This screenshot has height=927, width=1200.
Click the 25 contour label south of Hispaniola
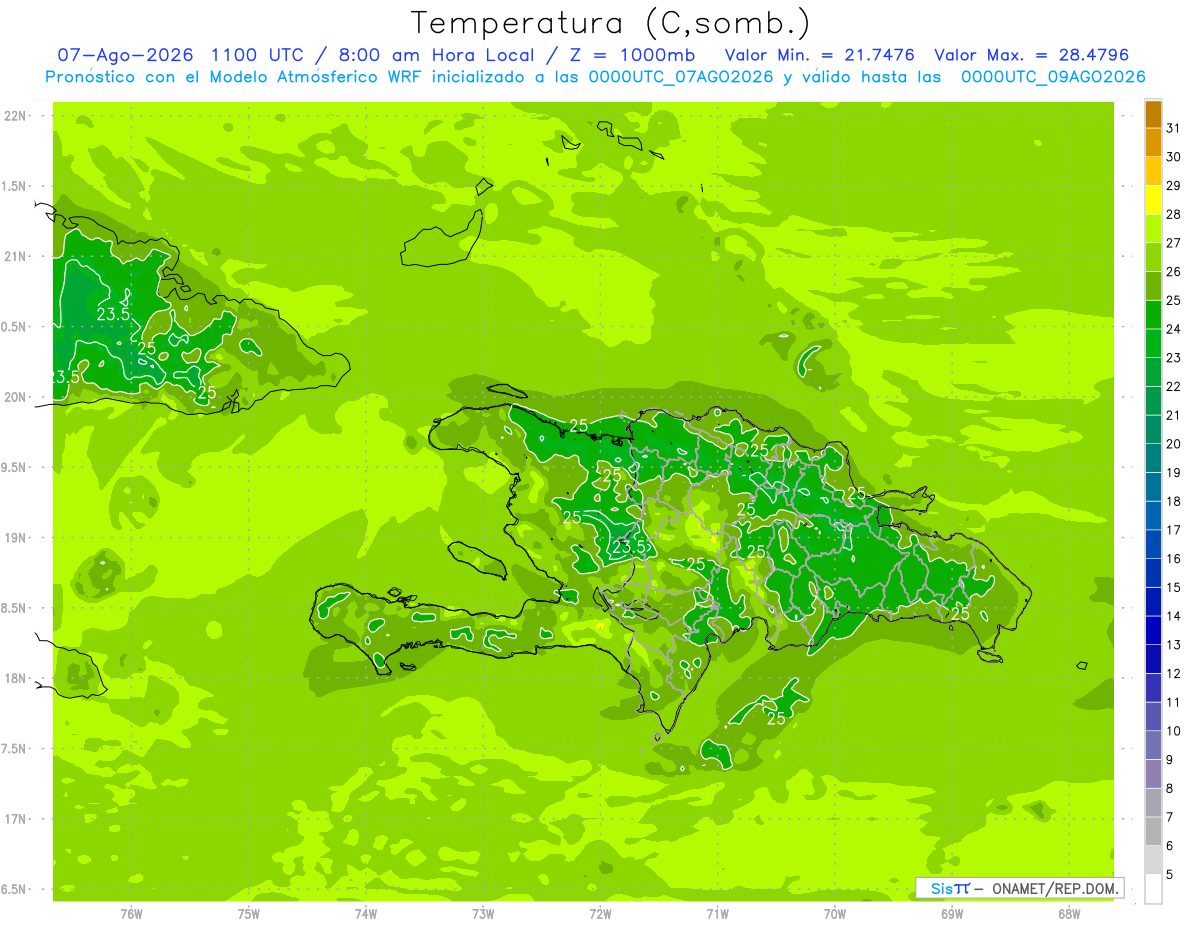(x=776, y=718)
